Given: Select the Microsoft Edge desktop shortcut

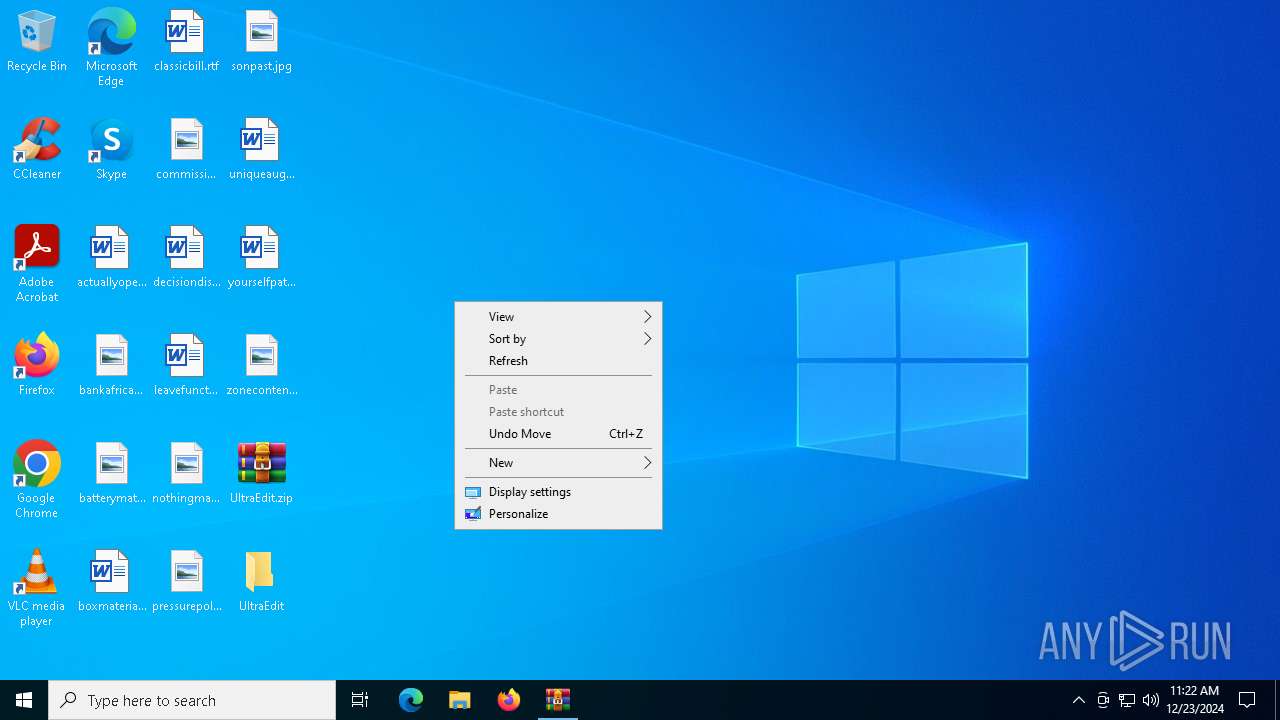Looking at the screenshot, I should (111, 48).
